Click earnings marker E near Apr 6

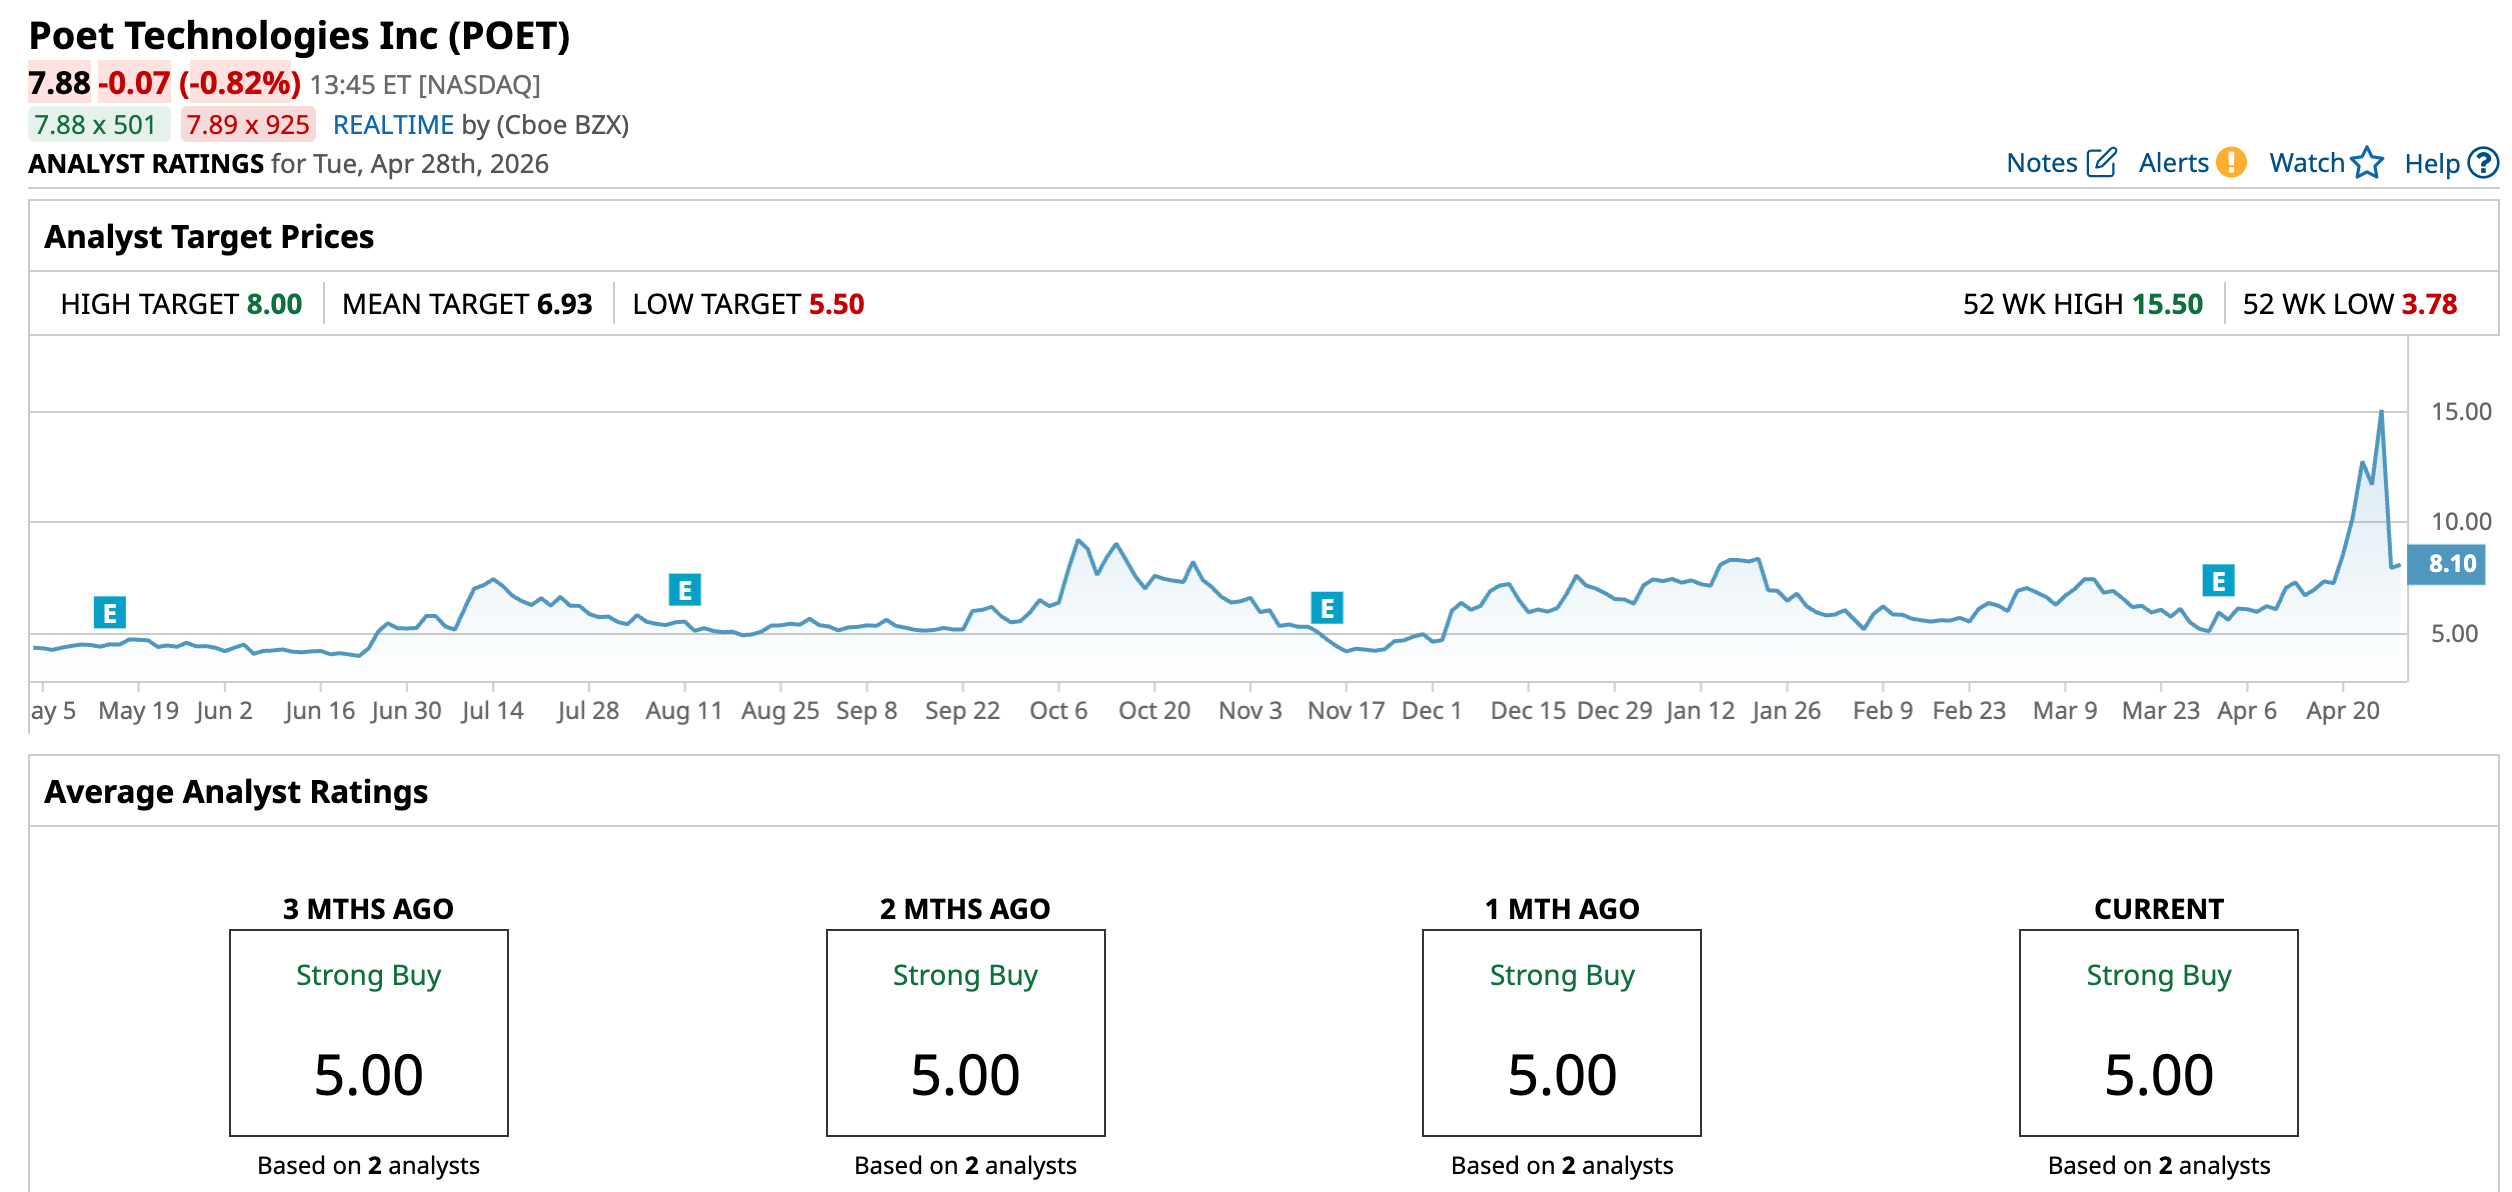pyautogui.click(x=2218, y=580)
